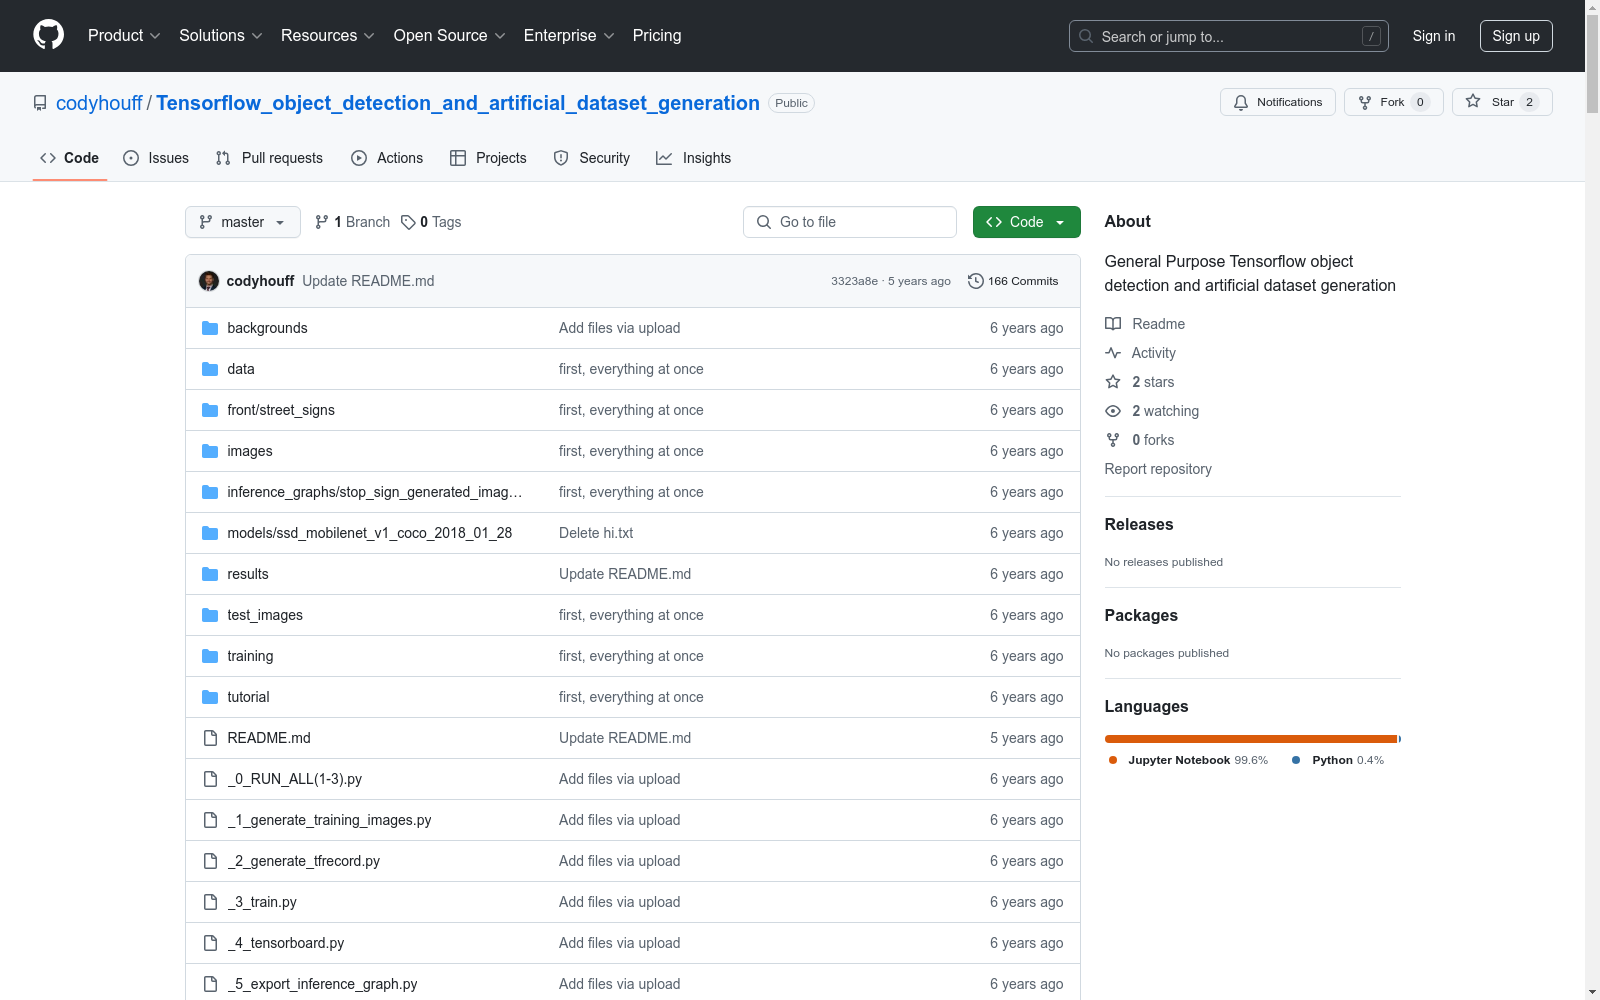Click the repository icon beside codyhouff
The height and width of the screenshot is (1000, 1600).
[x=40, y=103]
